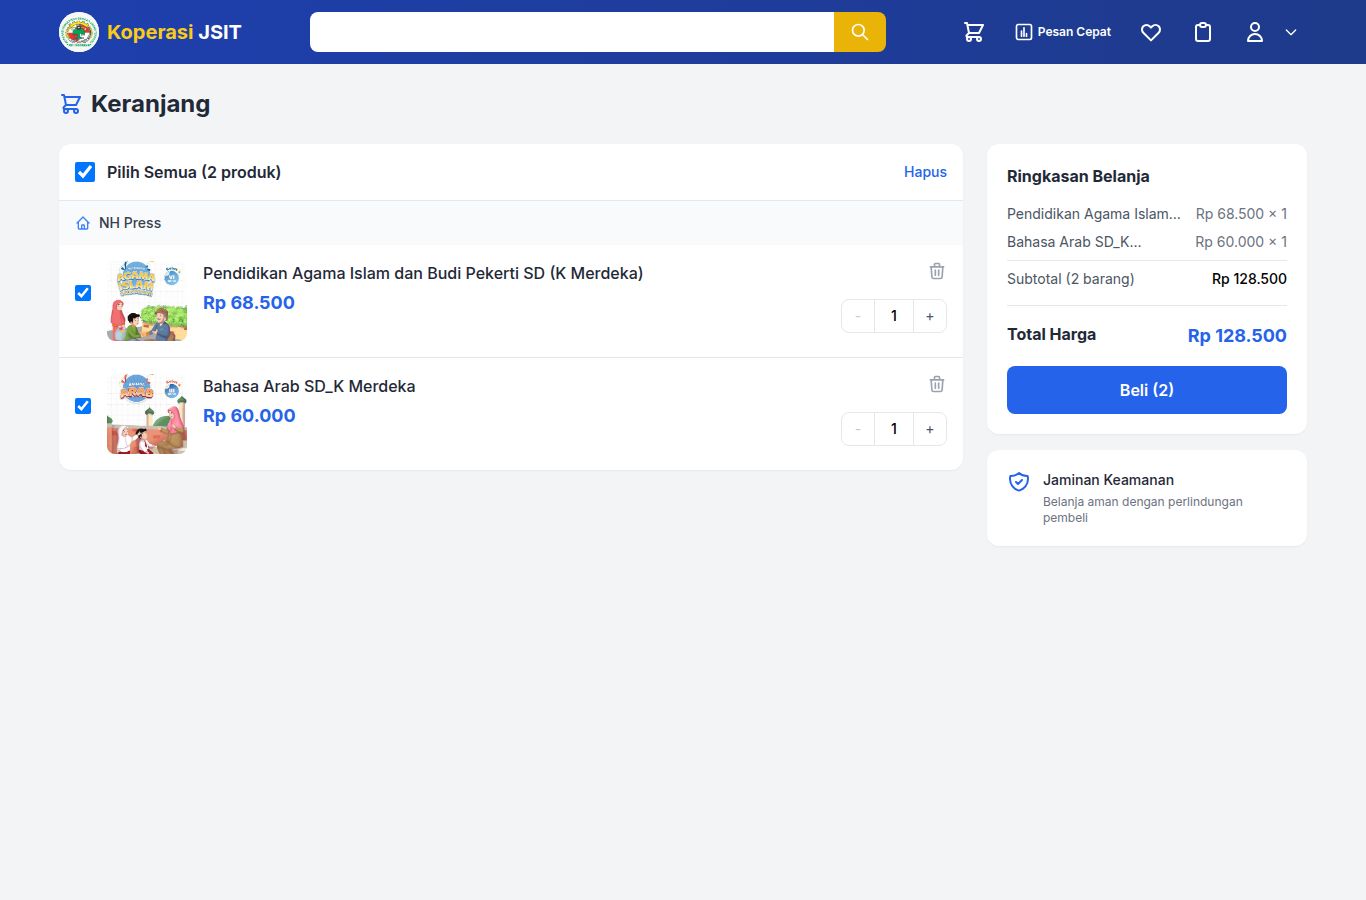
Task: Click the Total Harga Rp 128.500 amount
Action: click(1237, 336)
